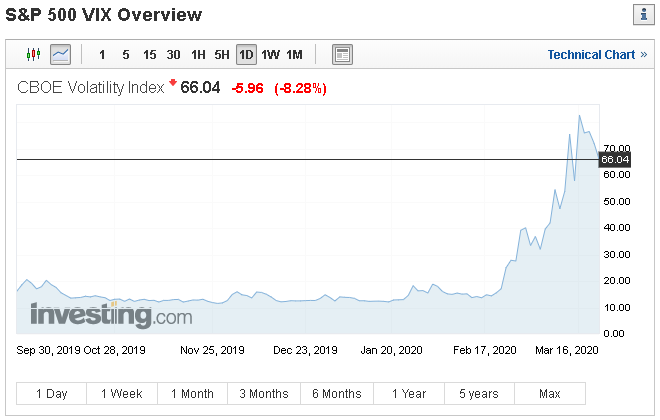This screenshot has height=420, width=660.
Task: Click the (-8.28%) percent change
Action: click(300, 88)
